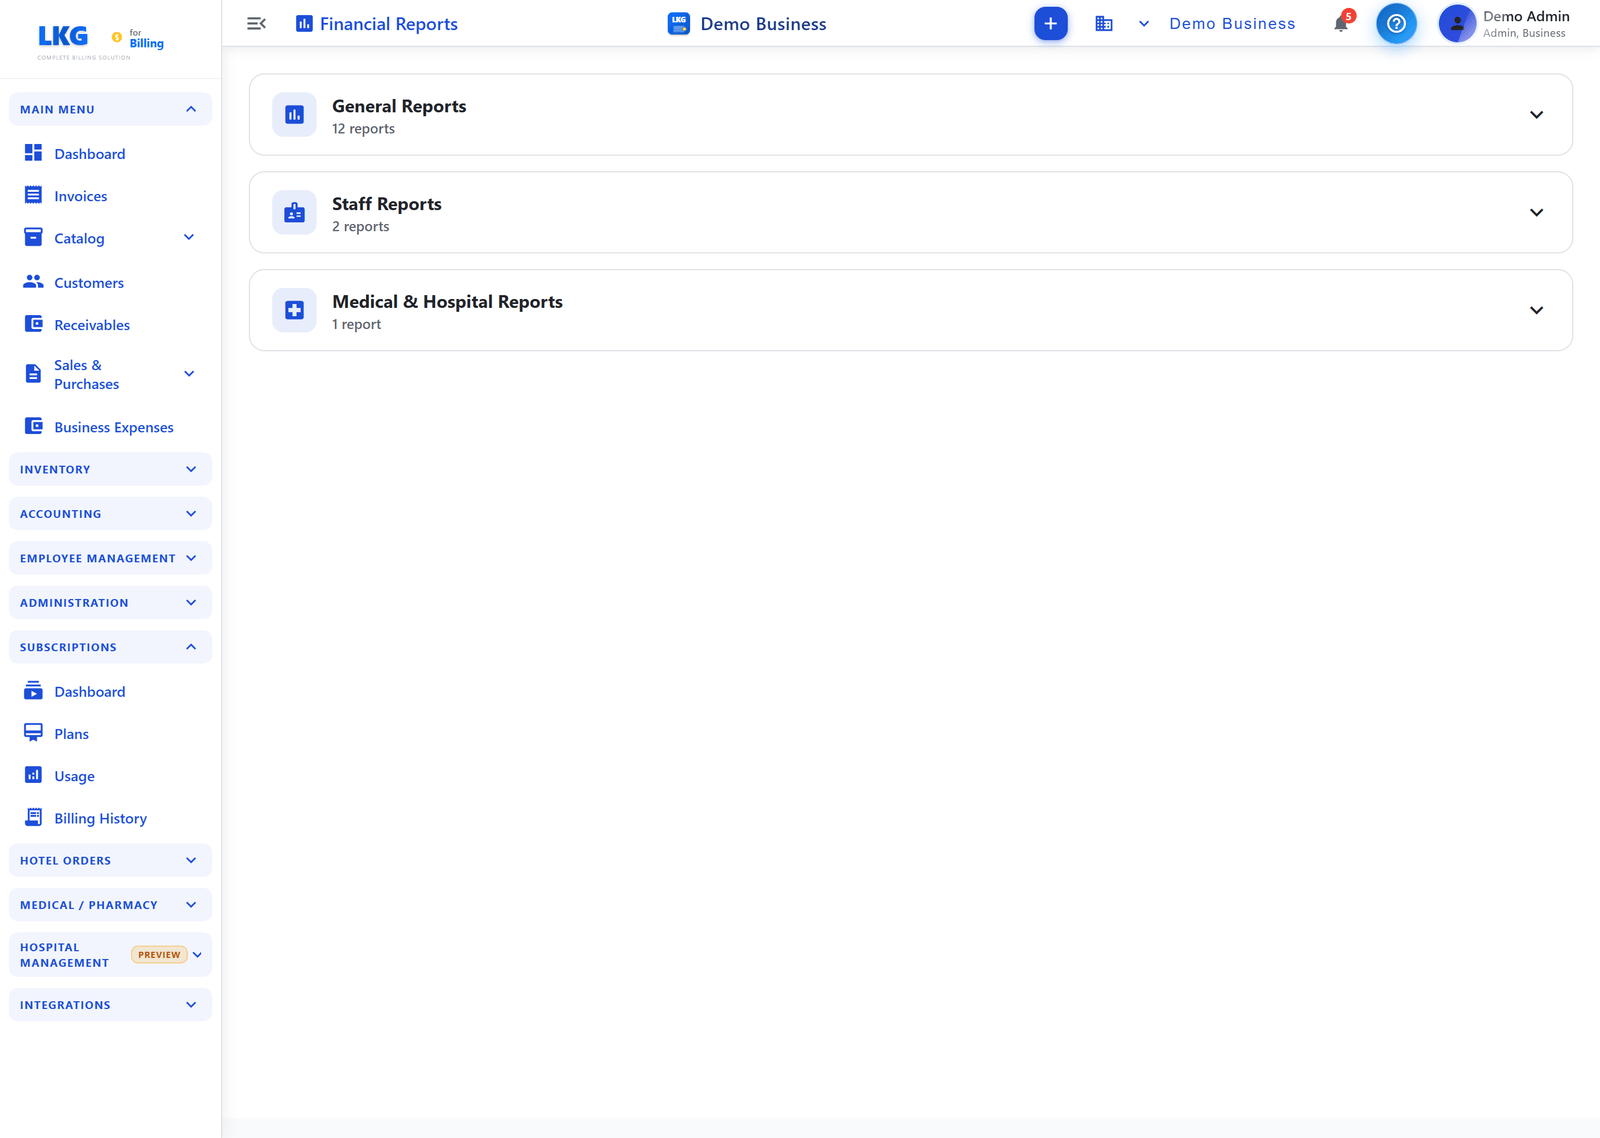The image size is (1600, 1138).
Task: Open the Plans subscription page
Action: [x=71, y=734]
